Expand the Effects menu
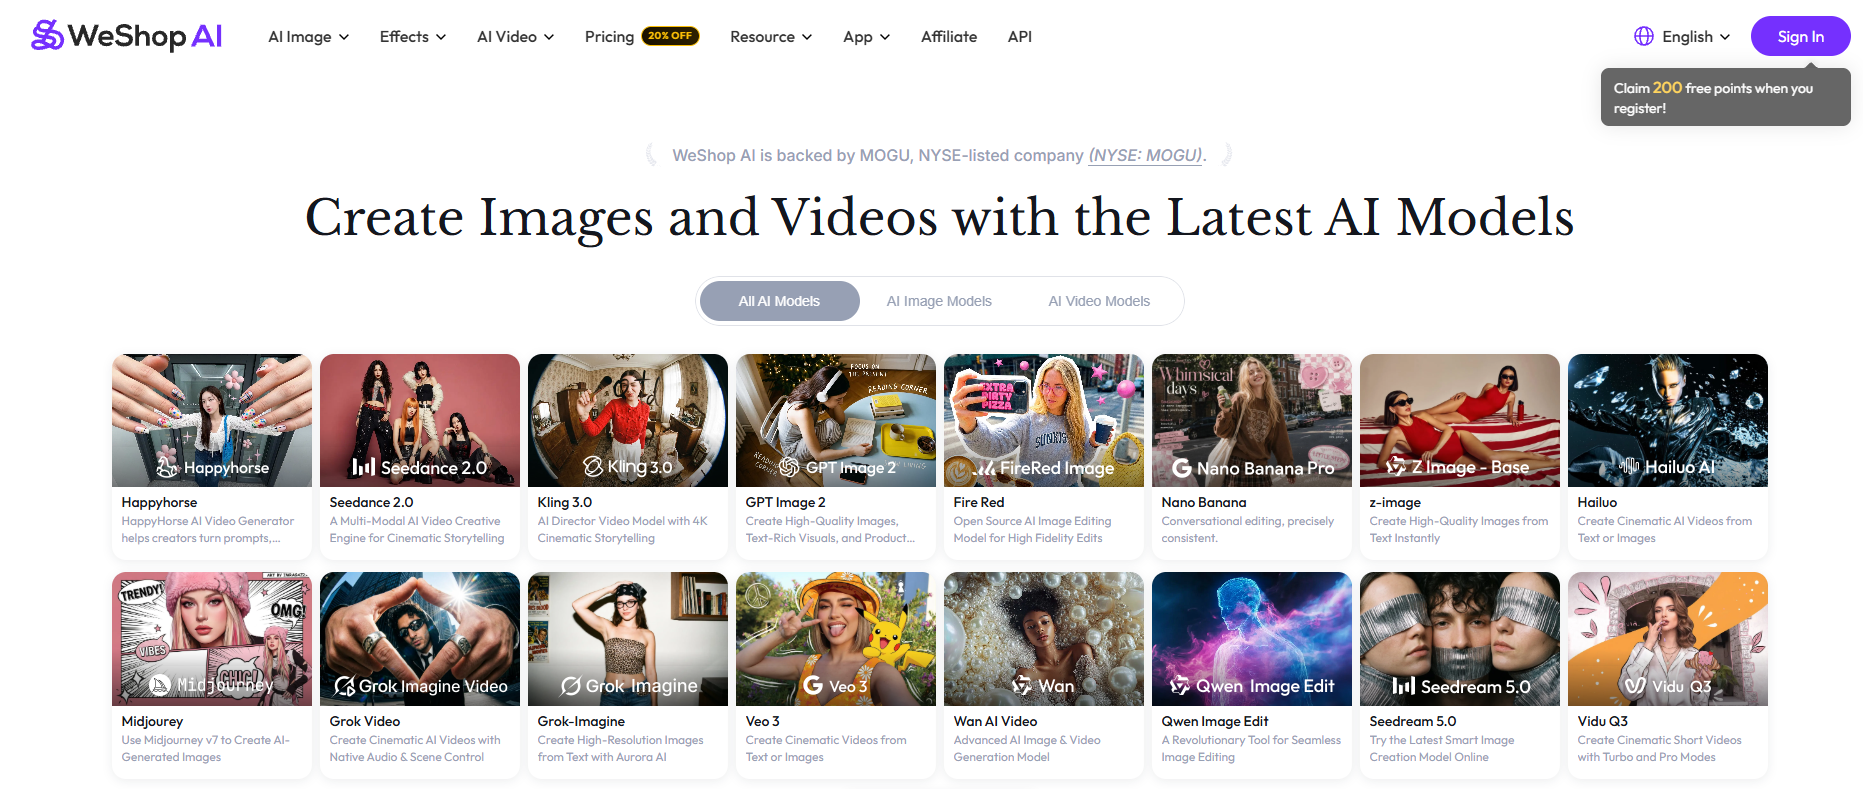The height and width of the screenshot is (789, 1863). coord(413,37)
